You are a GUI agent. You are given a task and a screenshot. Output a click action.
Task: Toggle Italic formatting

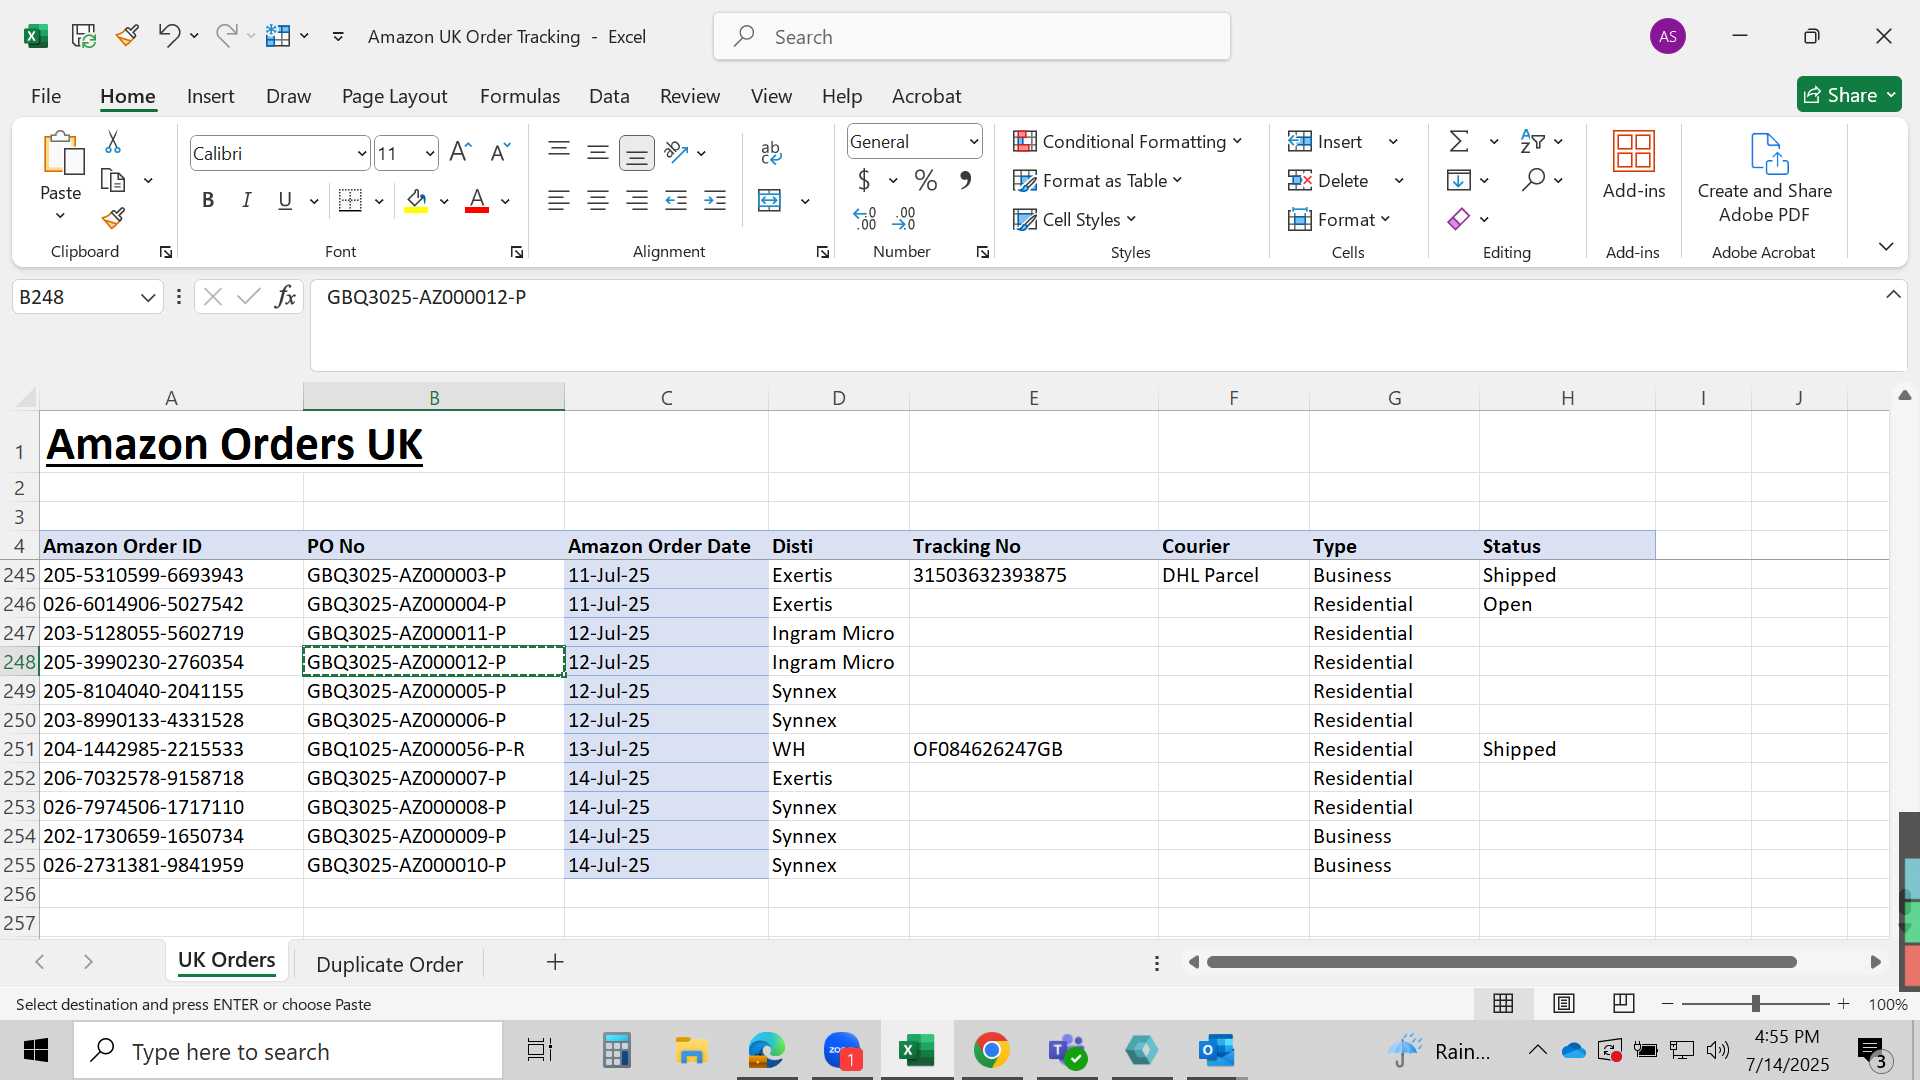coord(246,200)
